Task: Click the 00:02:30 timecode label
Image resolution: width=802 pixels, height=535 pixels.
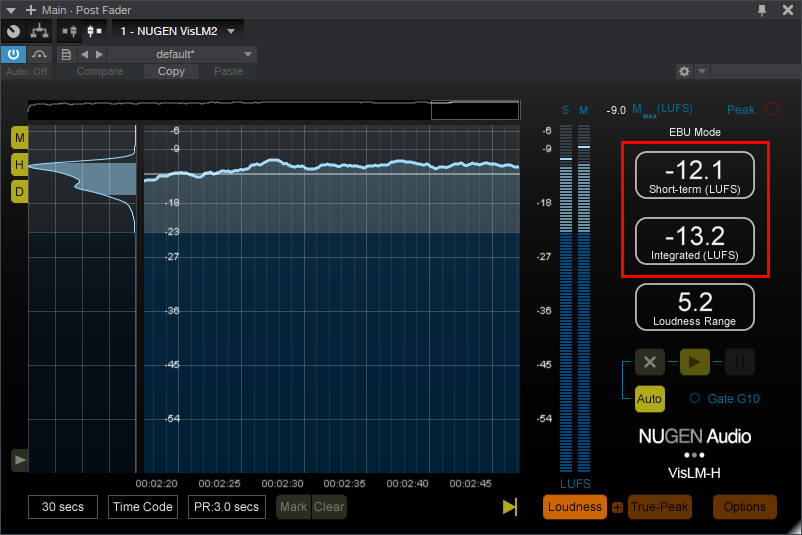Action: pyautogui.click(x=282, y=483)
